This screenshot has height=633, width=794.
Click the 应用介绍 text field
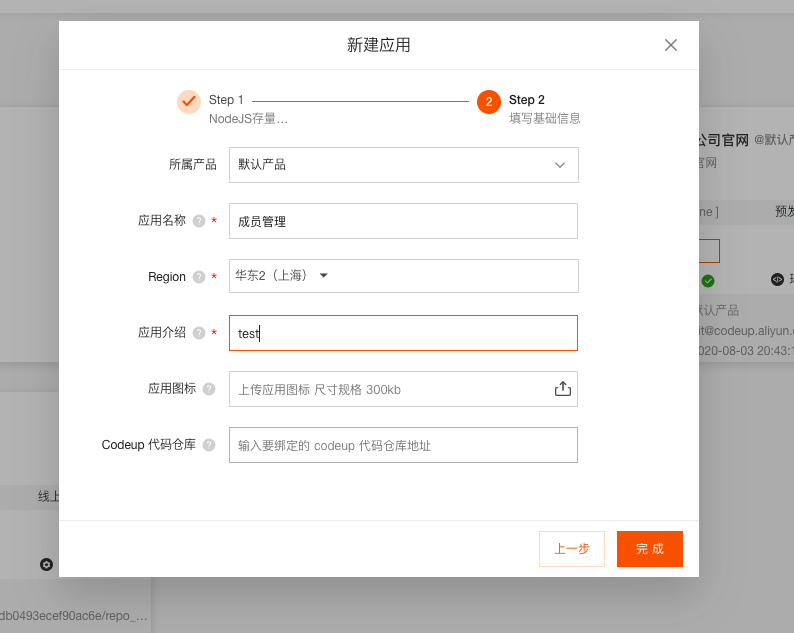coord(403,333)
